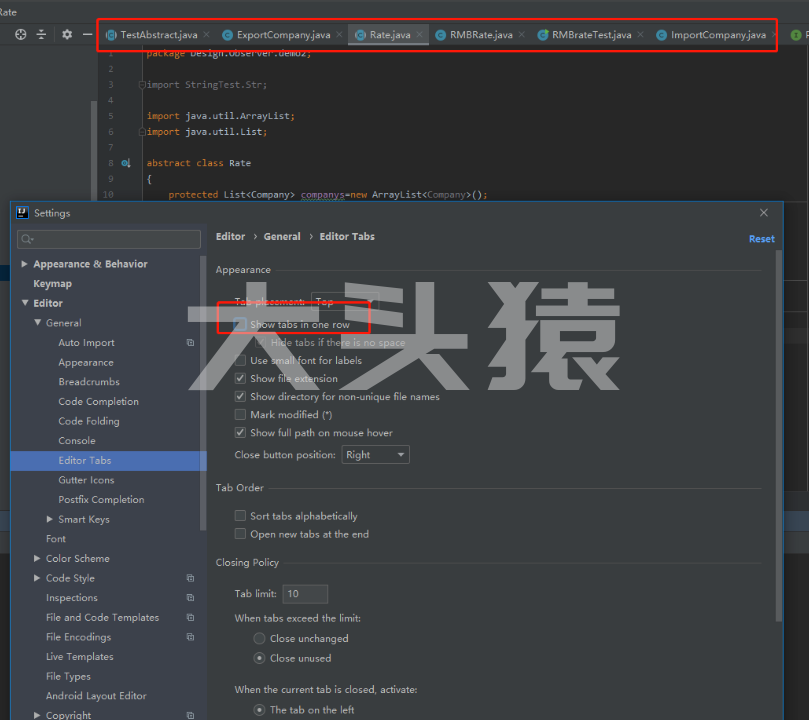Screen dimensions: 809x720
Task: Expand the Appearance & Behavior tree node
Action: [25, 264]
